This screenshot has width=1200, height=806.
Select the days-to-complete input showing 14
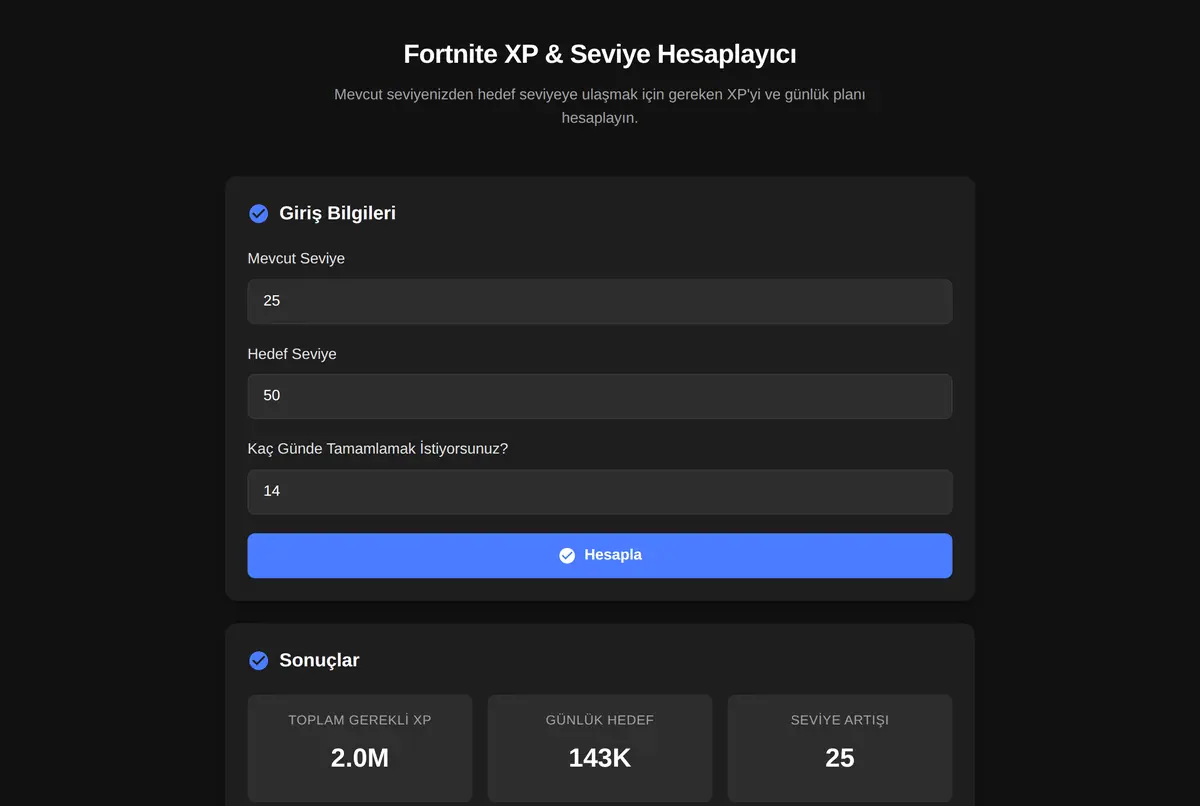tap(600, 492)
